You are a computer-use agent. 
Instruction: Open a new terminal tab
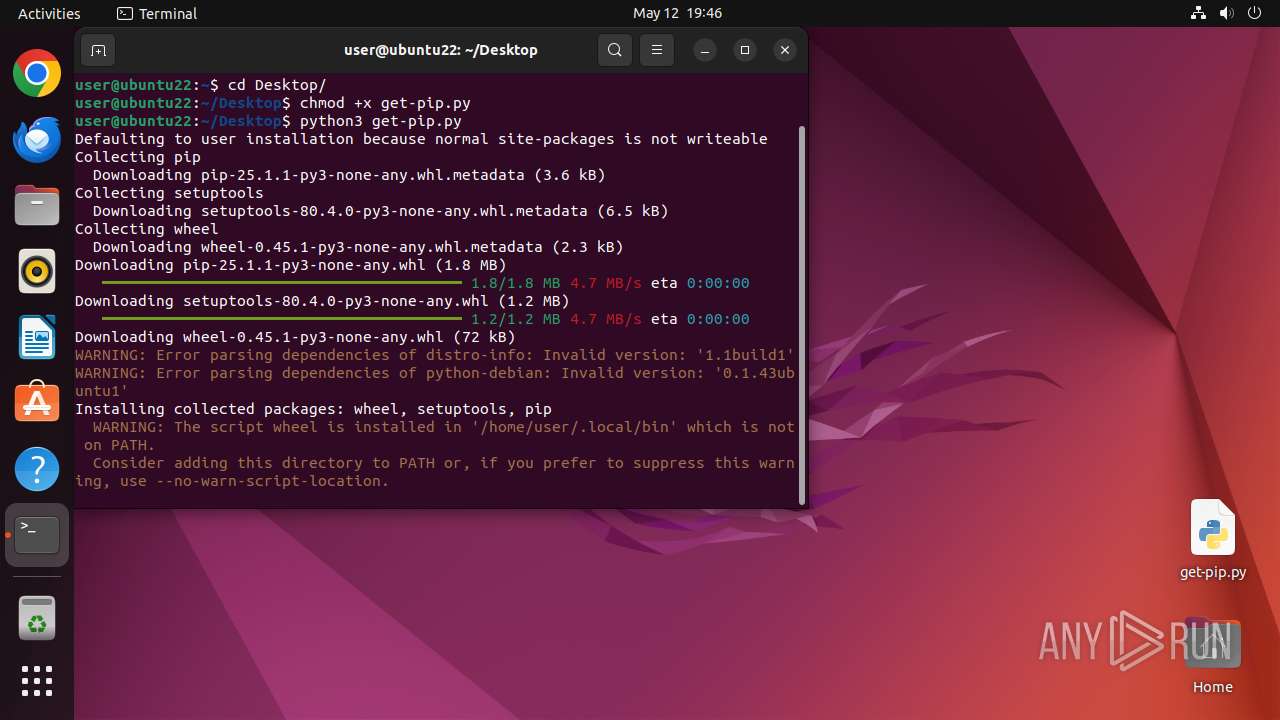[x=98, y=50]
